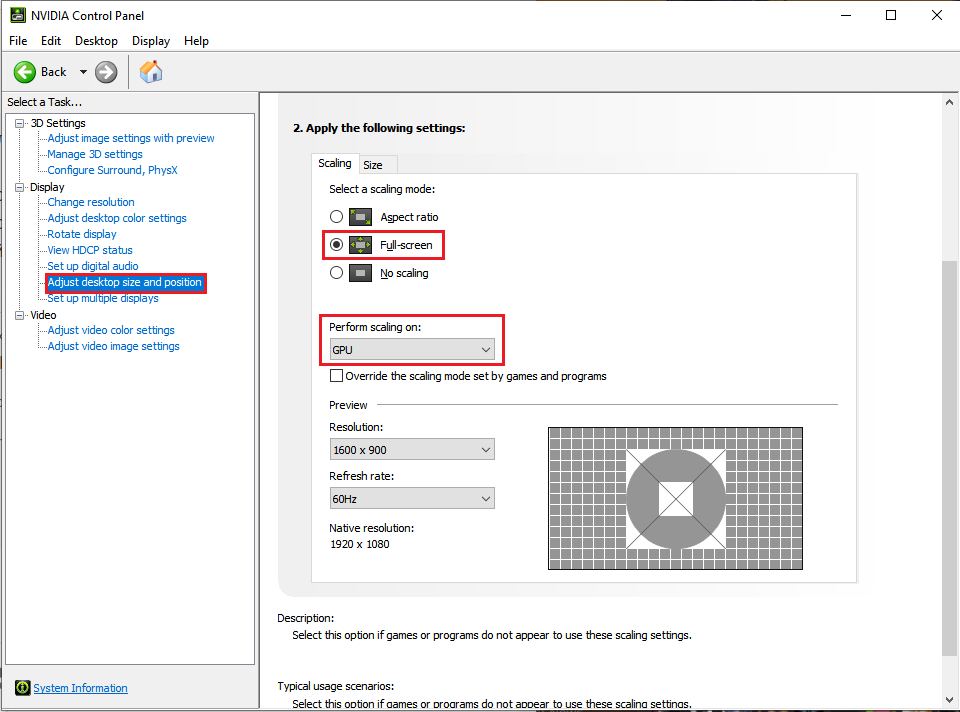Viewport: 960px width, 712px height.
Task: Open the Display menu
Action: pyautogui.click(x=151, y=41)
